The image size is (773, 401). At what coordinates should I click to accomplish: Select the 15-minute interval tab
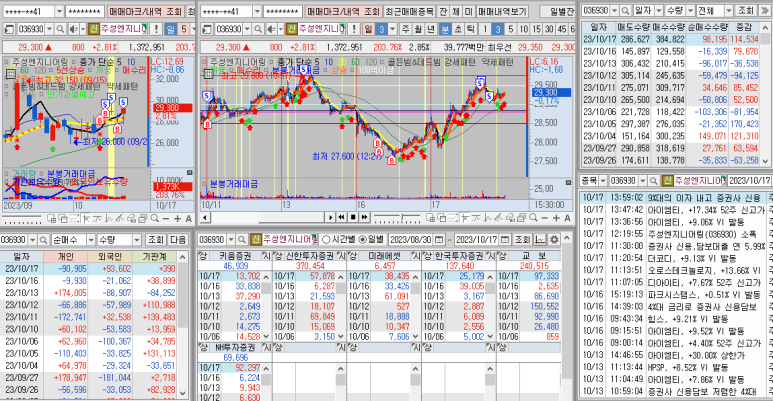click(x=536, y=30)
